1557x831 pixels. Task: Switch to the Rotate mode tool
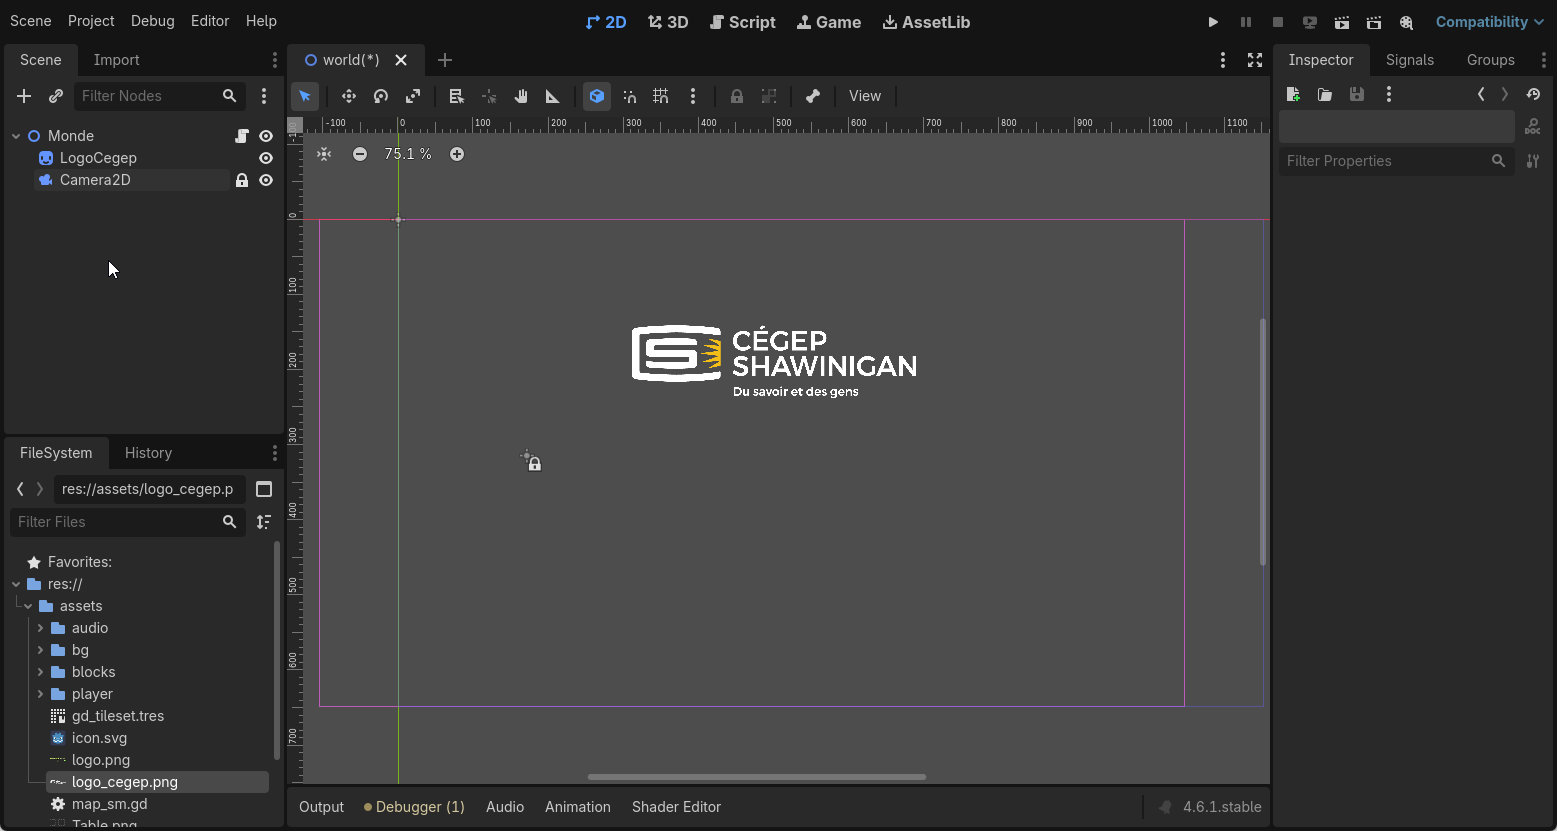381,96
